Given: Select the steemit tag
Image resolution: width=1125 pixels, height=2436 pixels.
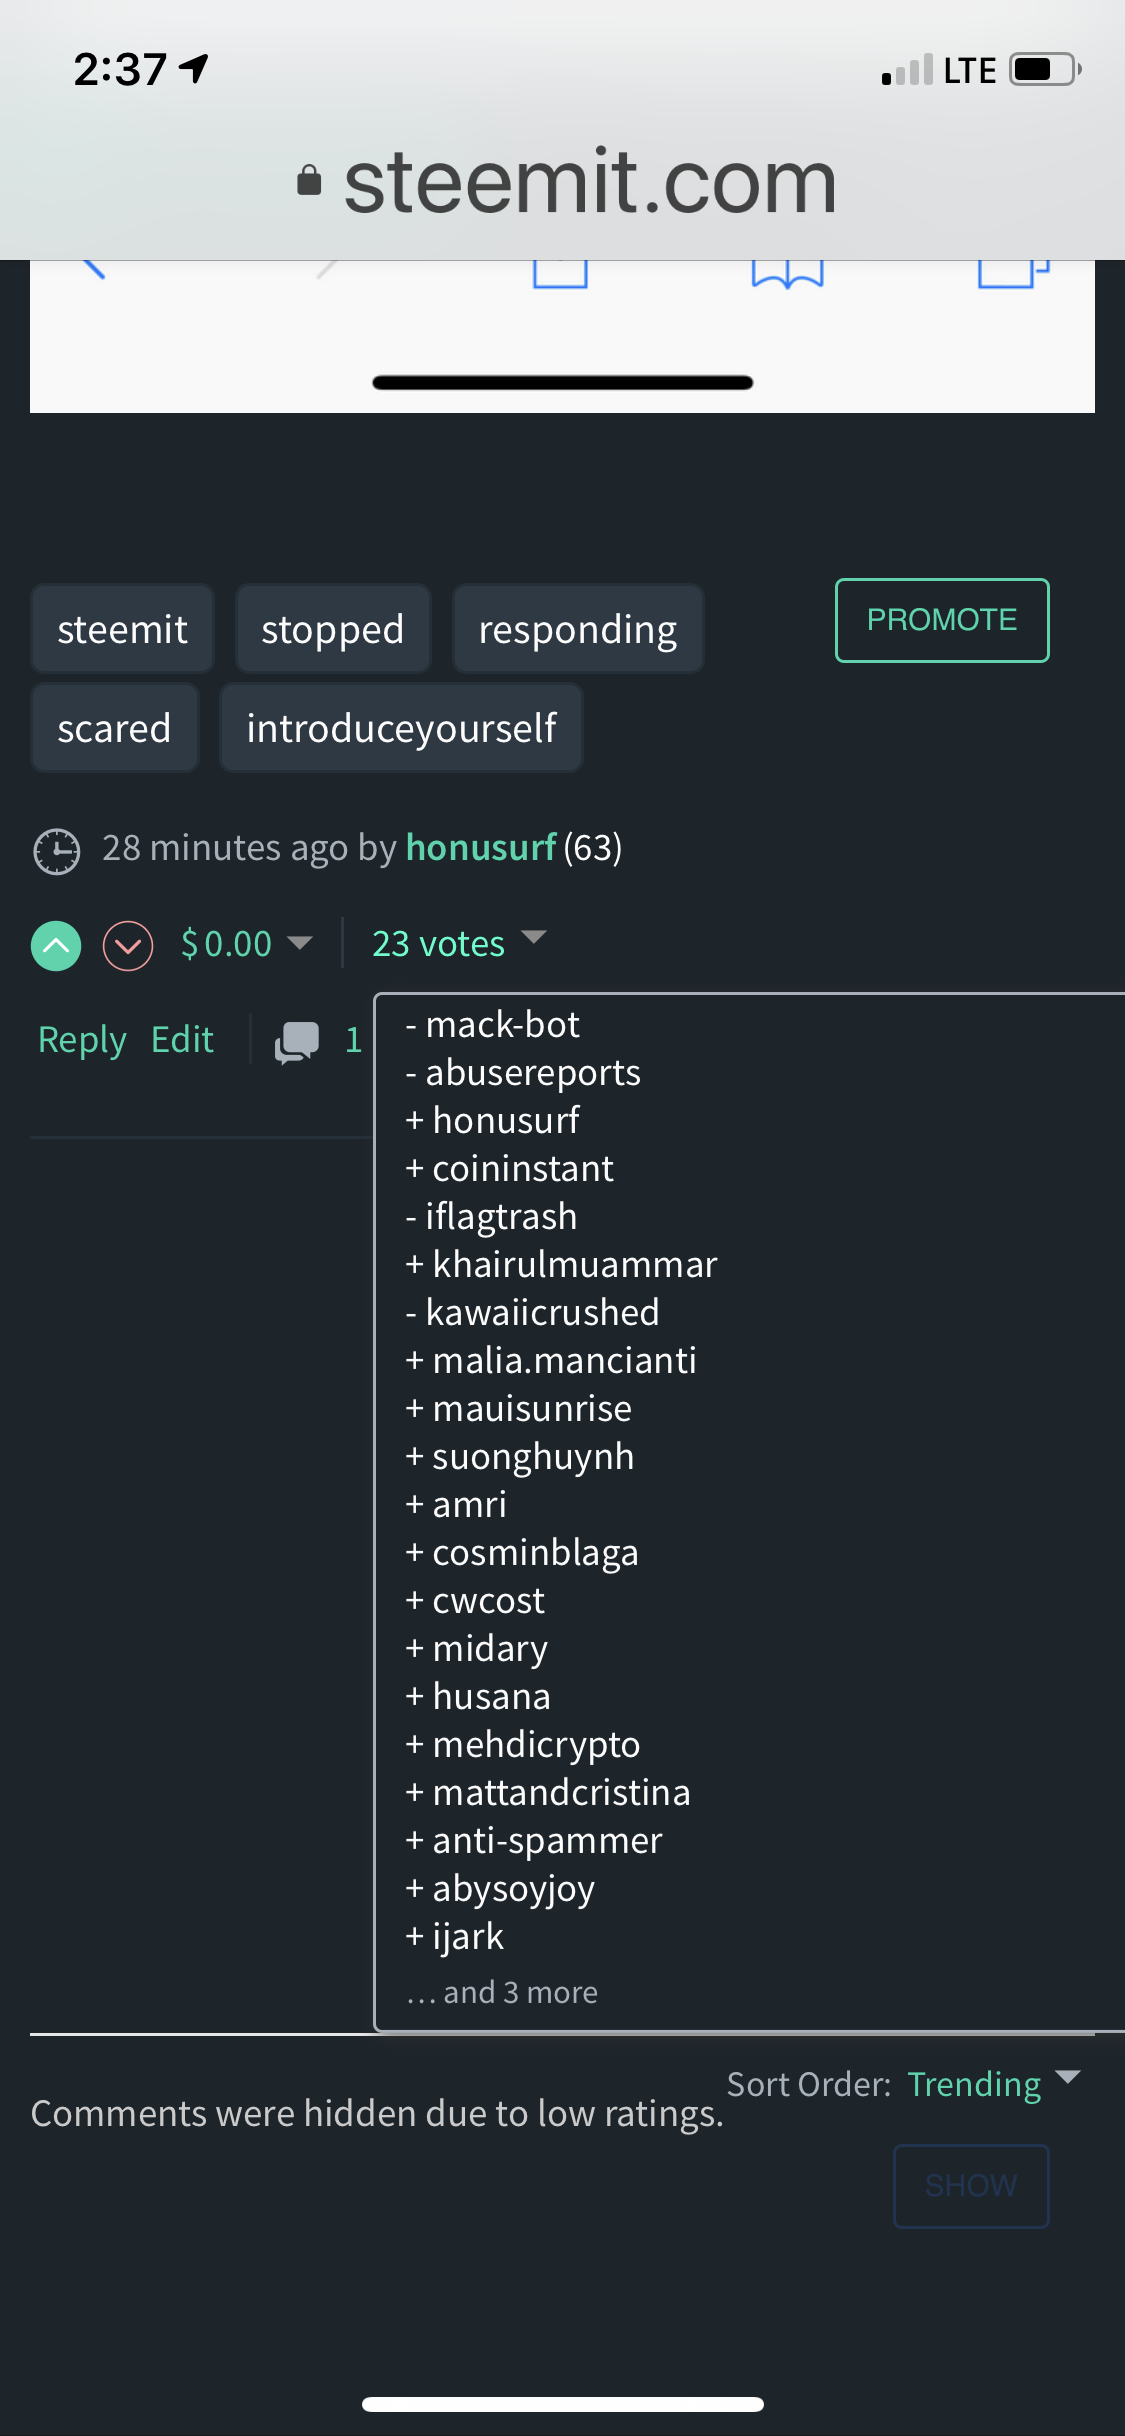Looking at the screenshot, I should pyautogui.click(x=122, y=629).
